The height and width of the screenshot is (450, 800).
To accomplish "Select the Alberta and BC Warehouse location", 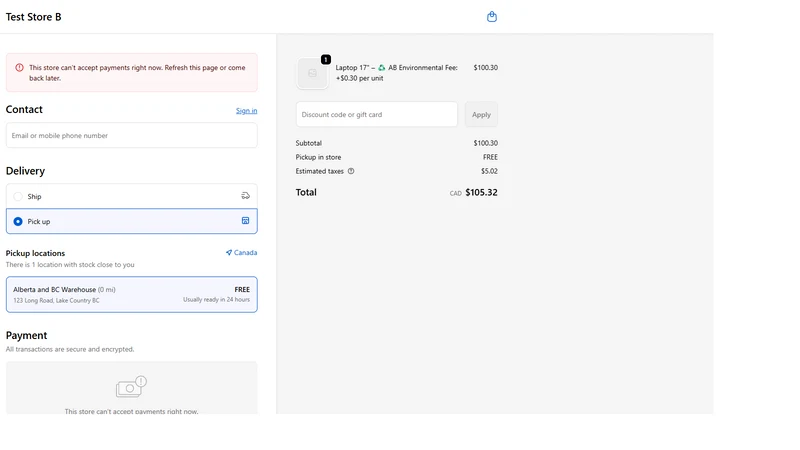I will (132, 294).
